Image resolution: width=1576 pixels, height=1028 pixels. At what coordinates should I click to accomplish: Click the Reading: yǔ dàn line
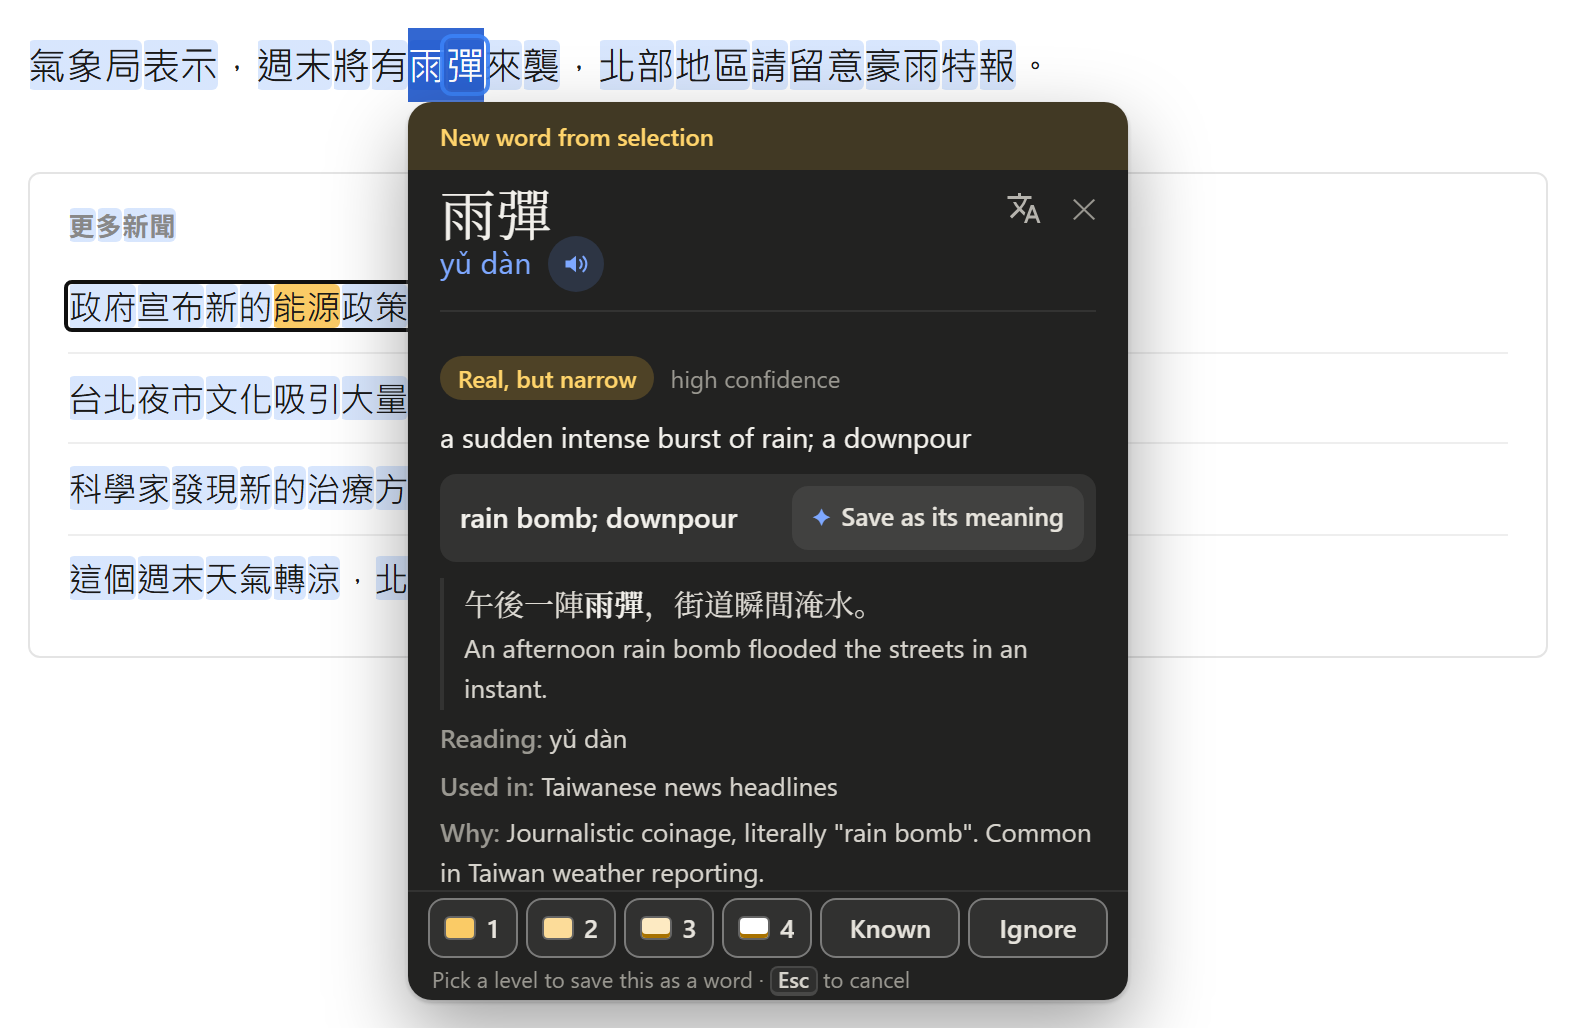pos(534,739)
